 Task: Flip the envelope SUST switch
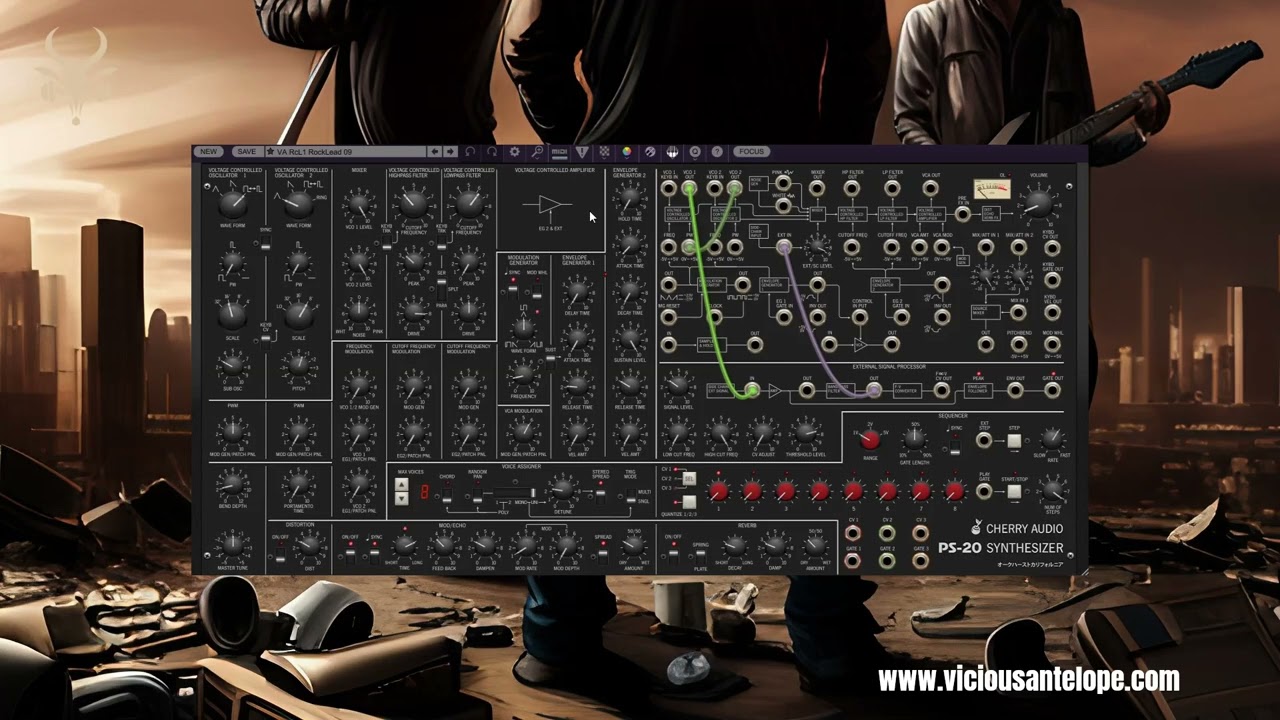coord(549,361)
